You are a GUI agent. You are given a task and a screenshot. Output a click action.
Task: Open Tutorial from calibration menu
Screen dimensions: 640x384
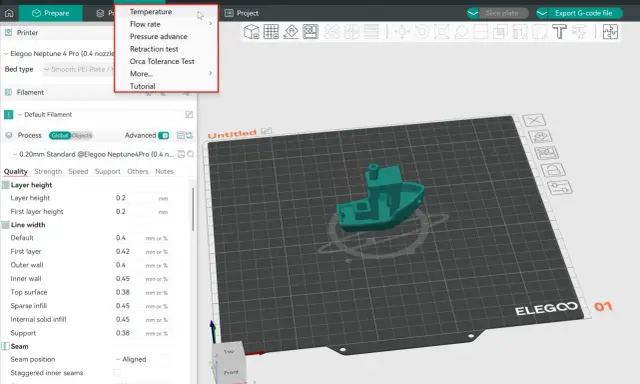pos(166,86)
